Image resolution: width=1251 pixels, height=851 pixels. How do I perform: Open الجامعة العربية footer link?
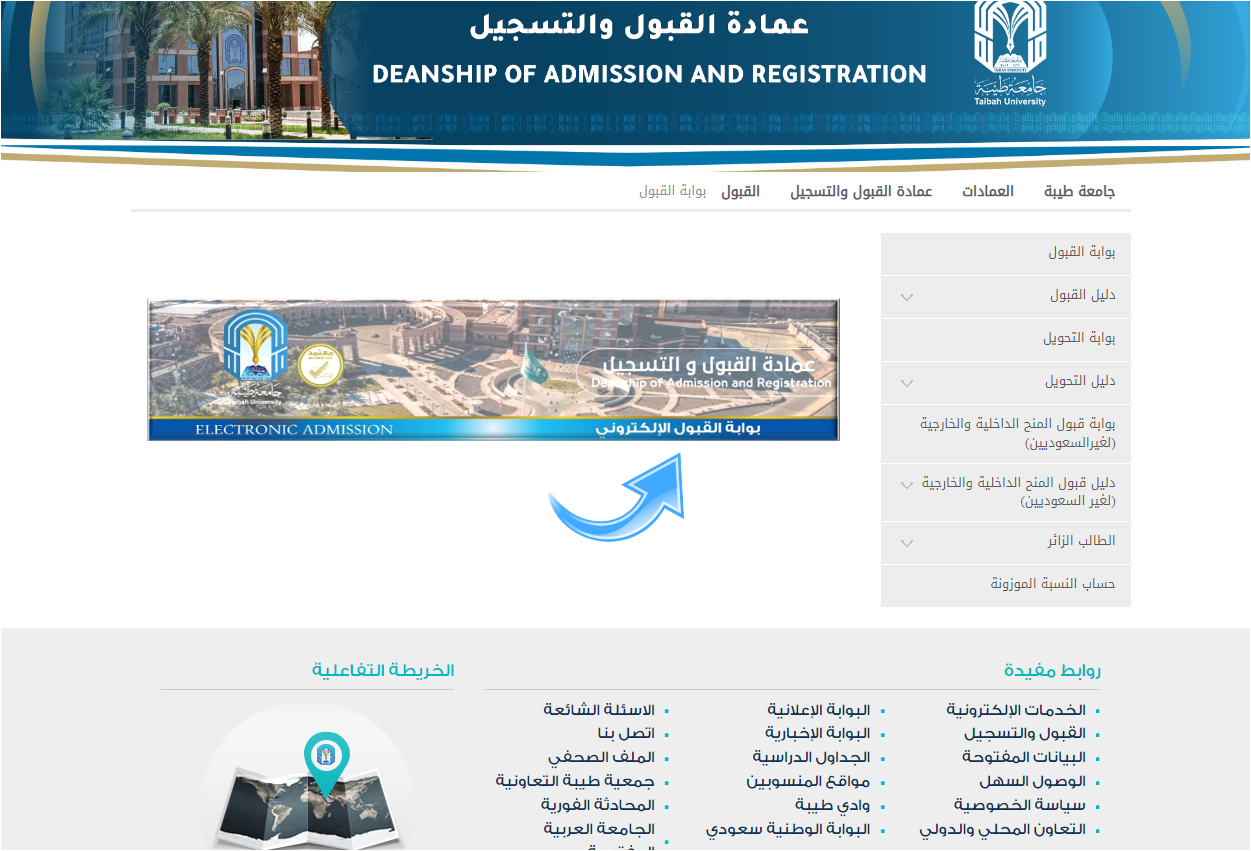[x=599, y=830]
